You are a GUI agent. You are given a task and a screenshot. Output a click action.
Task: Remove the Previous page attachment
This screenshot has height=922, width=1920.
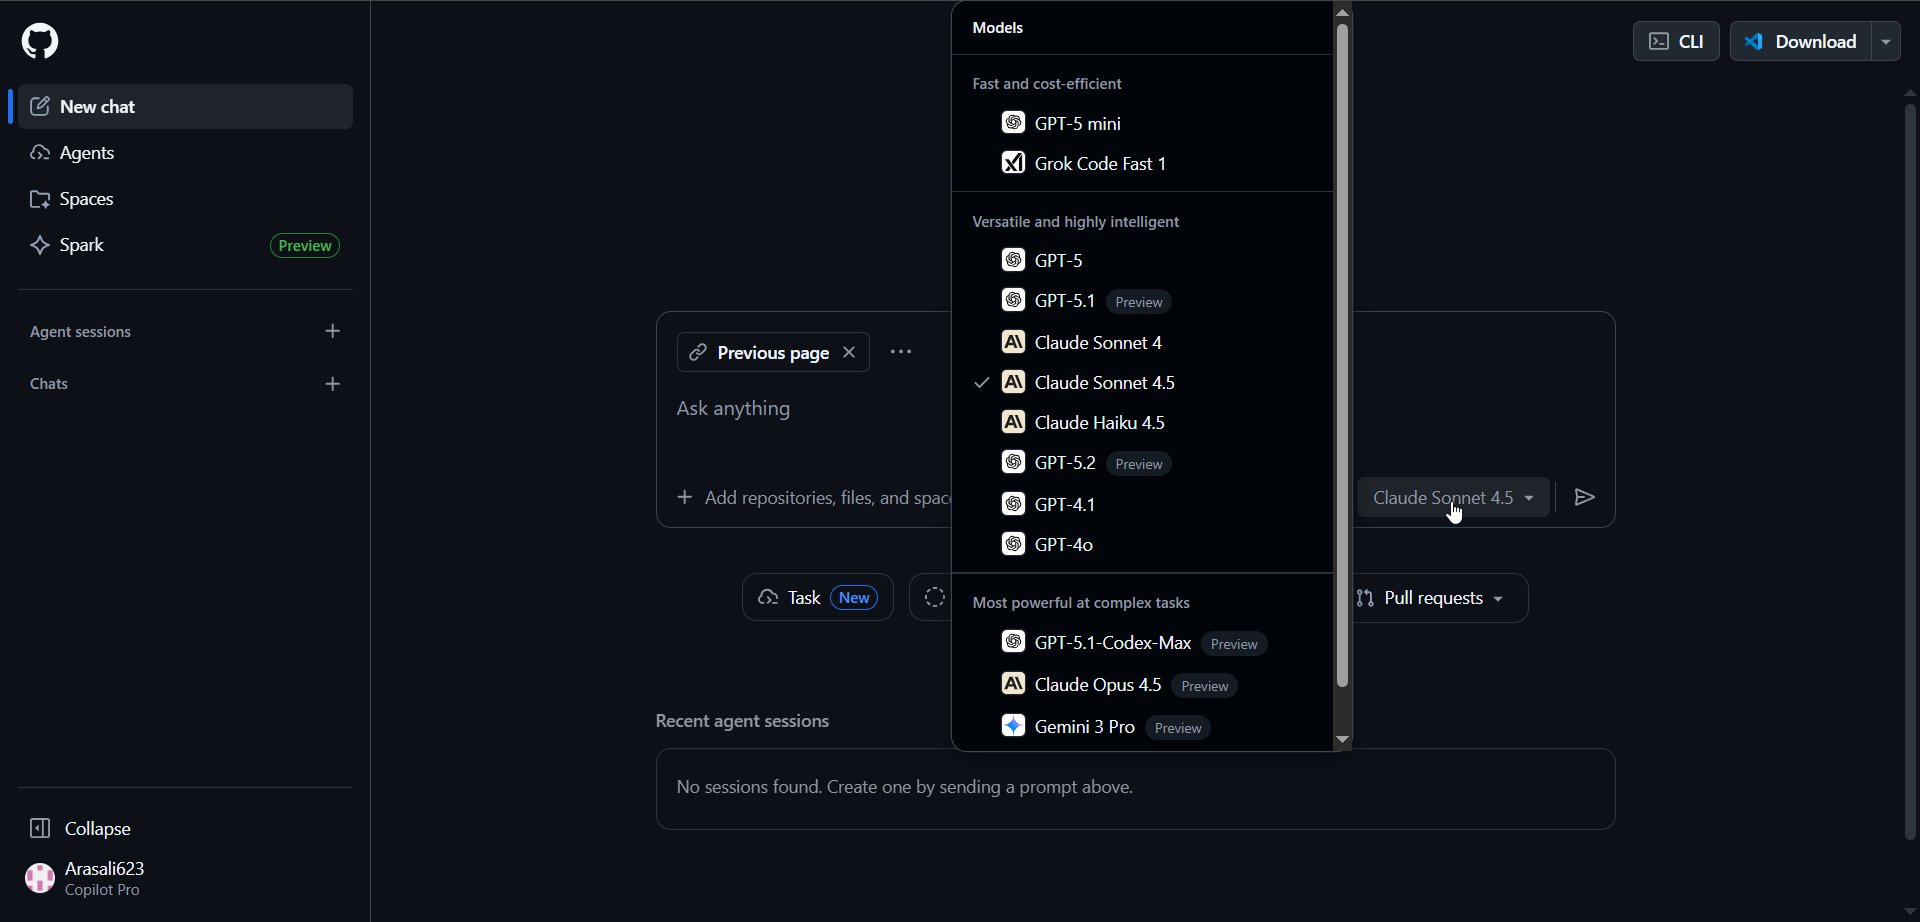[x=849, y=352]
